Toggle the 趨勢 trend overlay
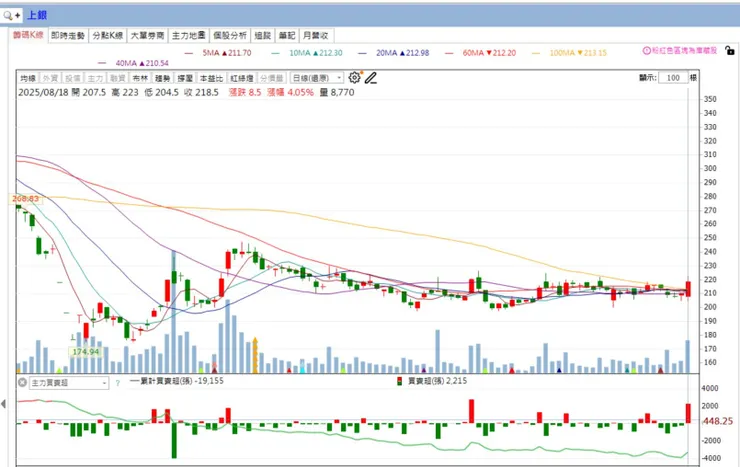This screenshot has height=467, width=740. coord(163,78)
